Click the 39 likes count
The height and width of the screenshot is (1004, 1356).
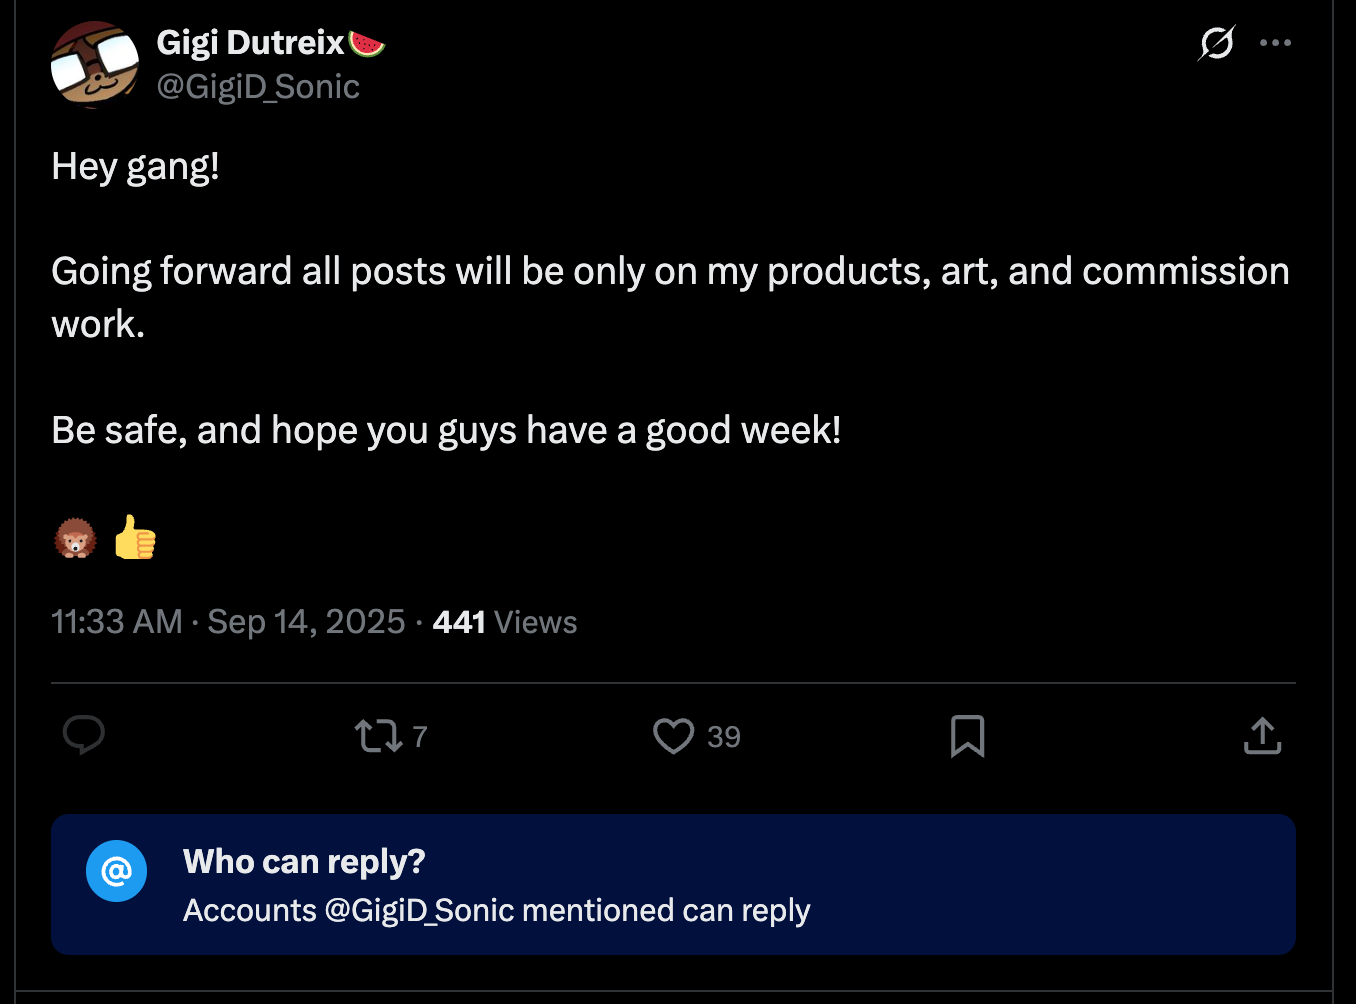(x=724, y=737)
